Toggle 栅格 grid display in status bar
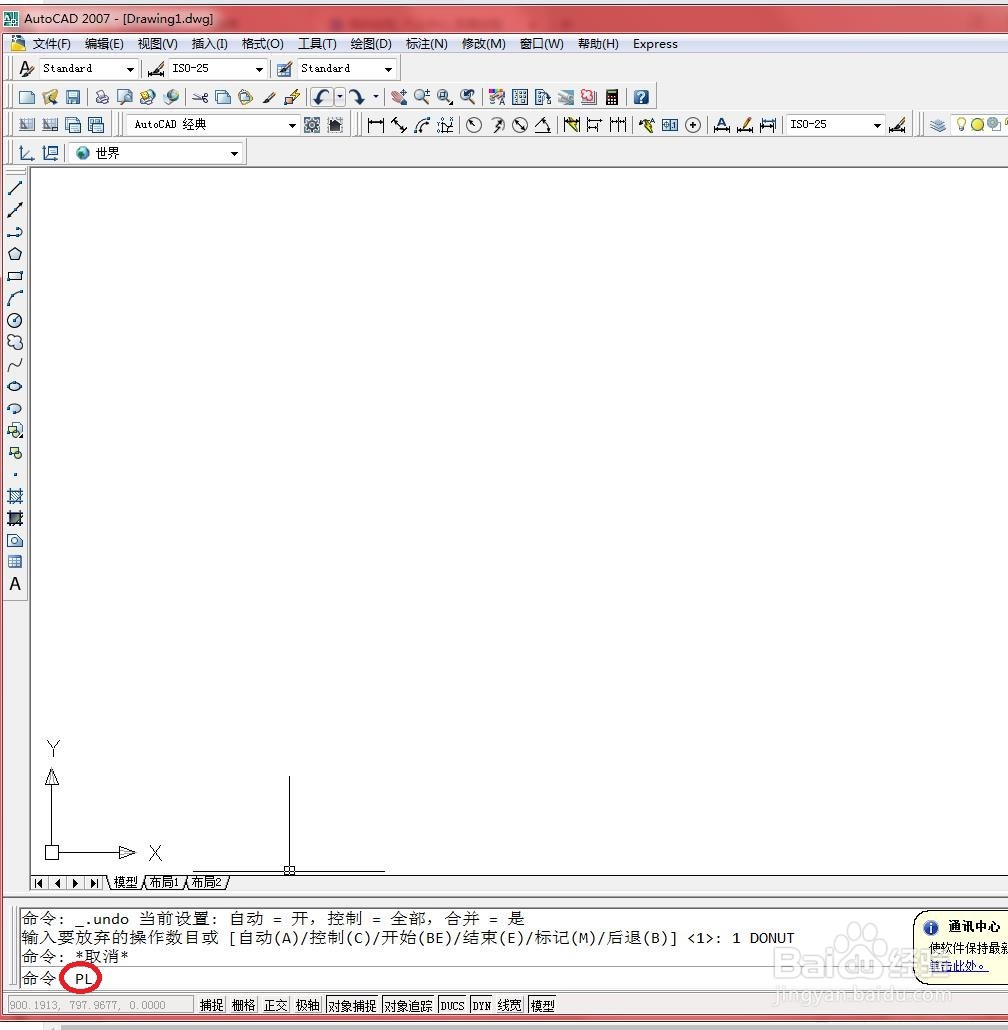The image size is (1008, 1030). 244,1005
